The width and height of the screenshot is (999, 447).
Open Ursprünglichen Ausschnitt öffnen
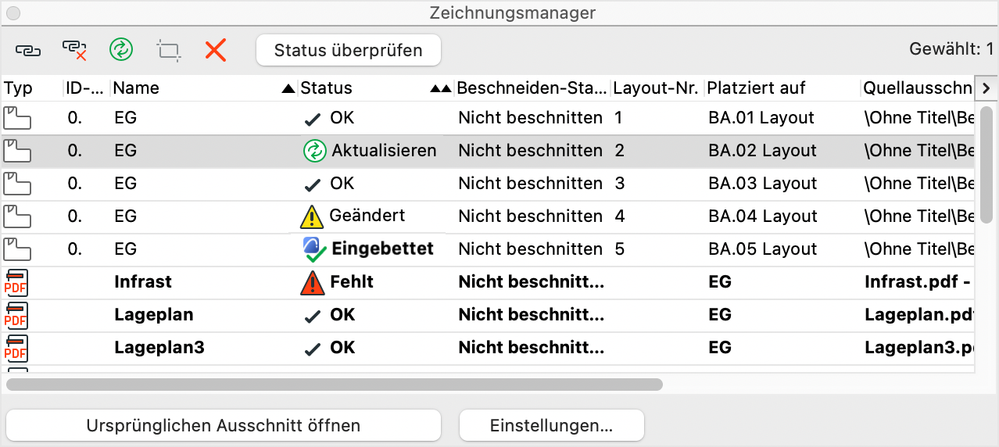(x=224, y=425)
